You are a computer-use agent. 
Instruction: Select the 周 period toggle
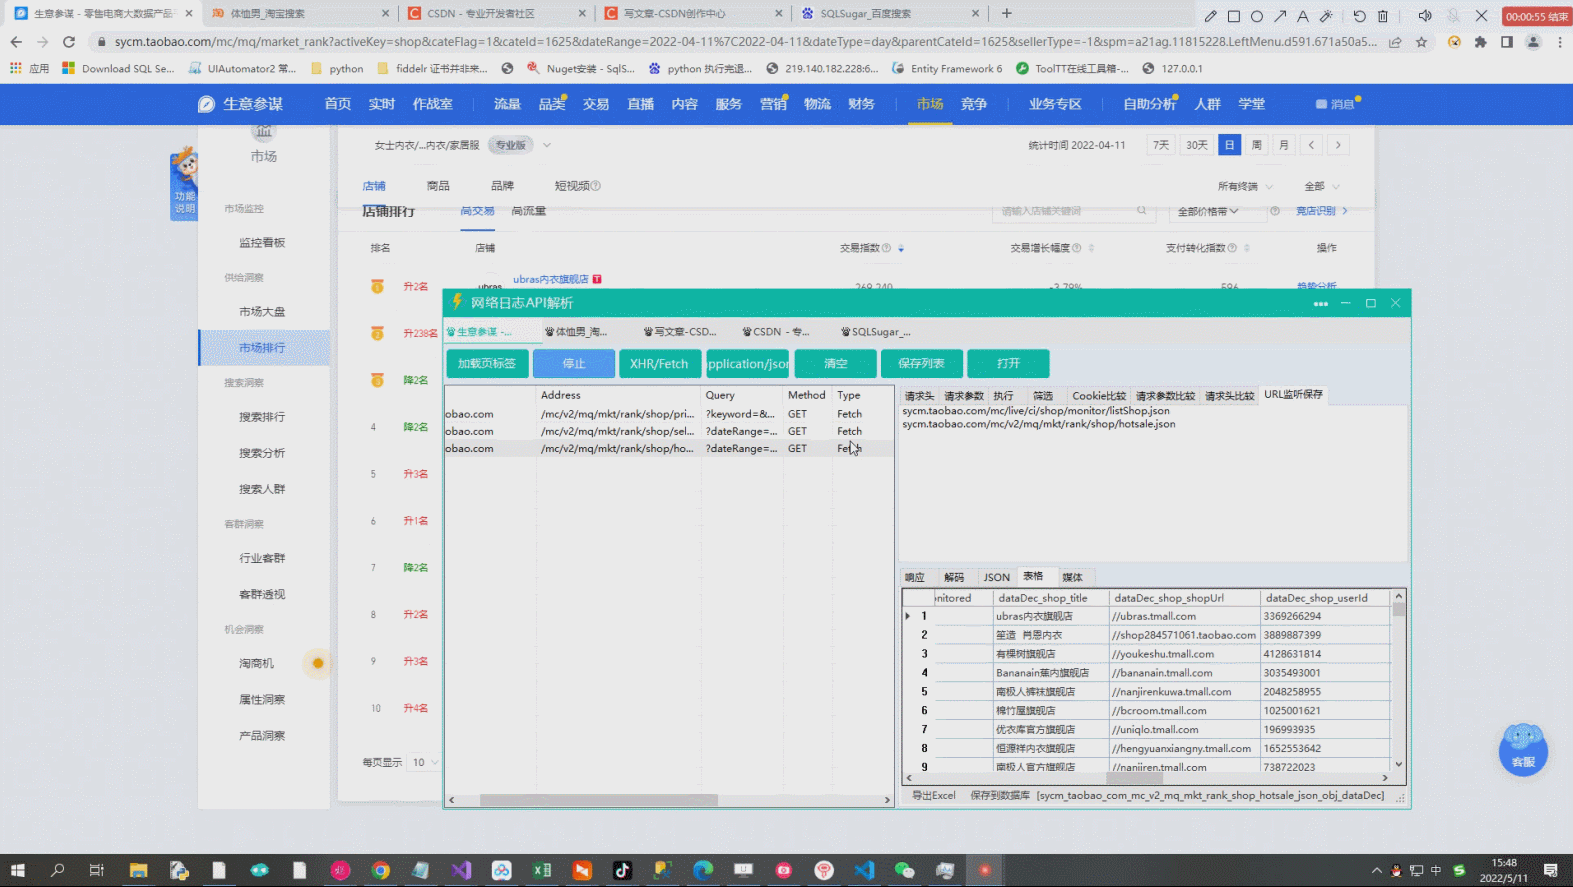[x=1257, y=145]
